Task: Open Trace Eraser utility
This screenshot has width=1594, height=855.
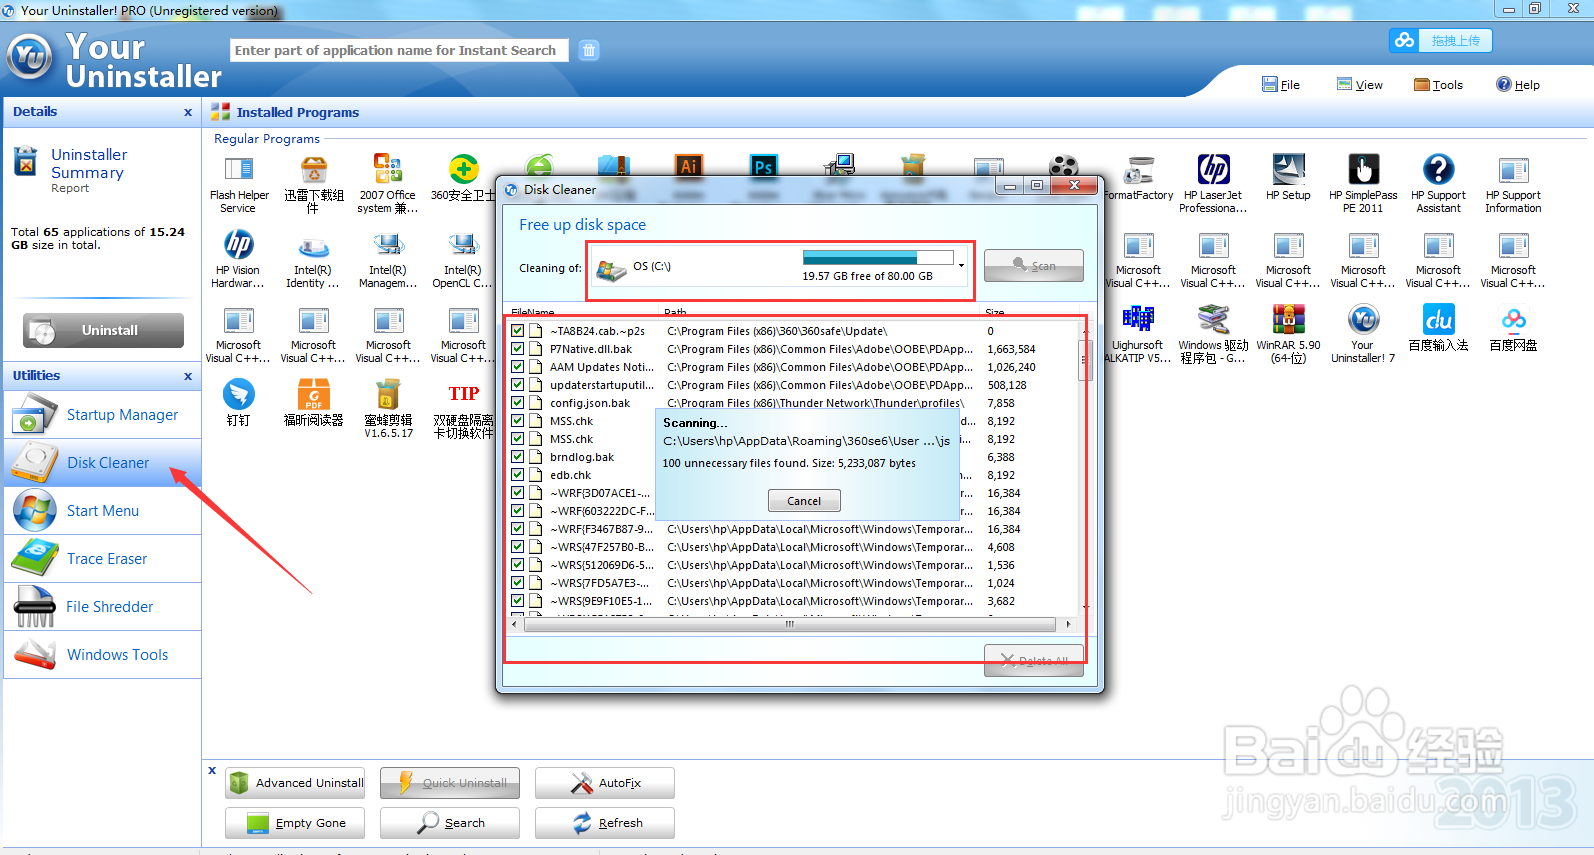Action: [103, 559]
